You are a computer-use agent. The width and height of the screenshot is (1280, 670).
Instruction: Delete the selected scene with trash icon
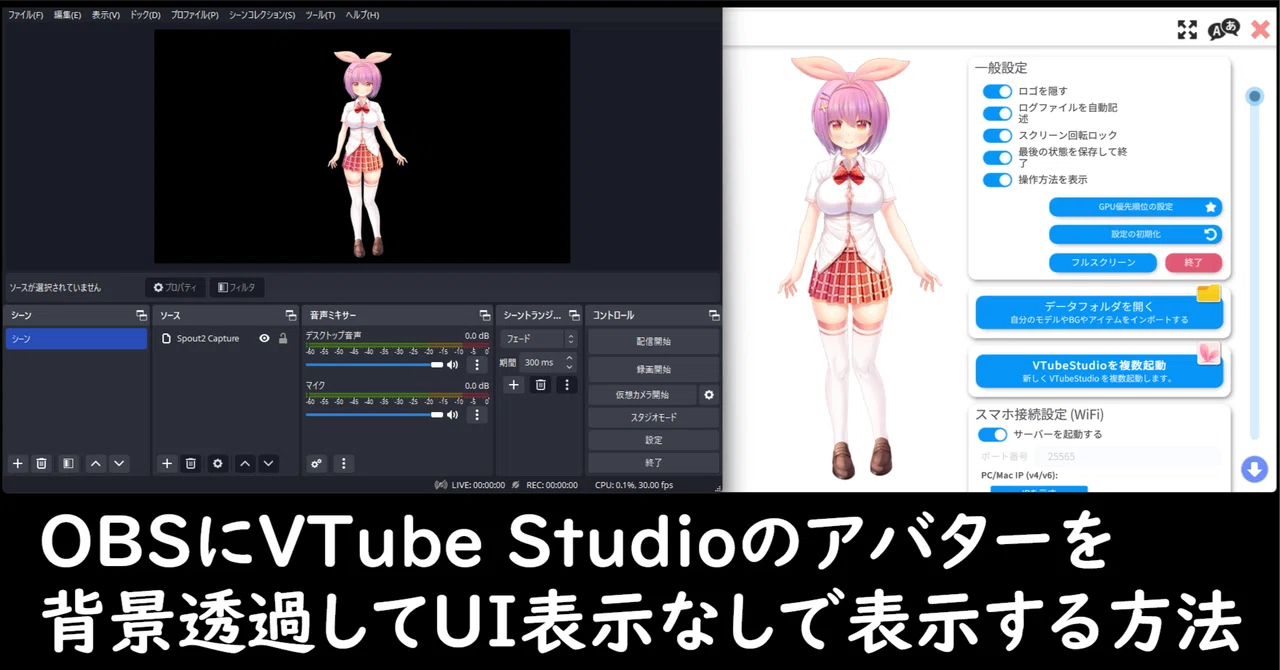(x=41, y=463)
